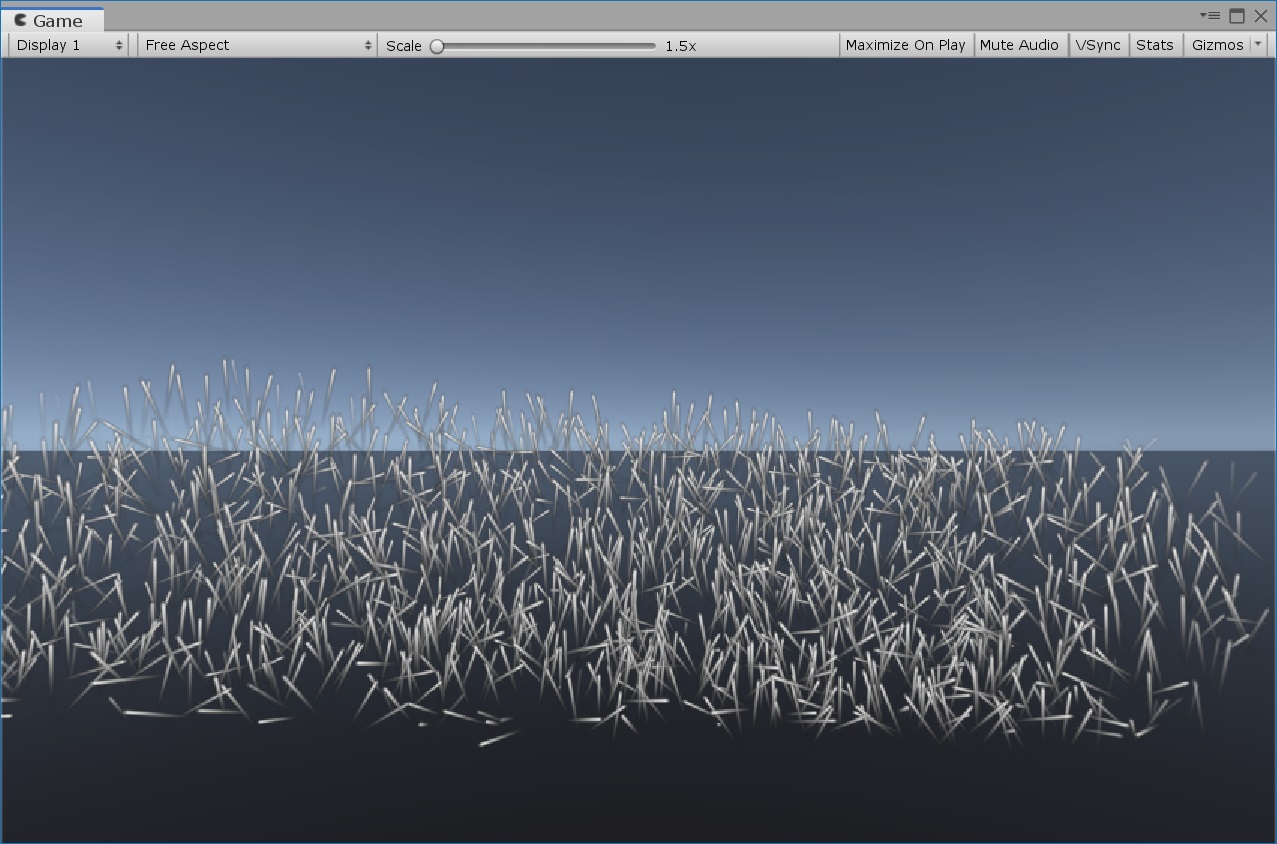
Task: Toggle Mute Audio
Action: pyautogui.click(x=1019, y=45)
